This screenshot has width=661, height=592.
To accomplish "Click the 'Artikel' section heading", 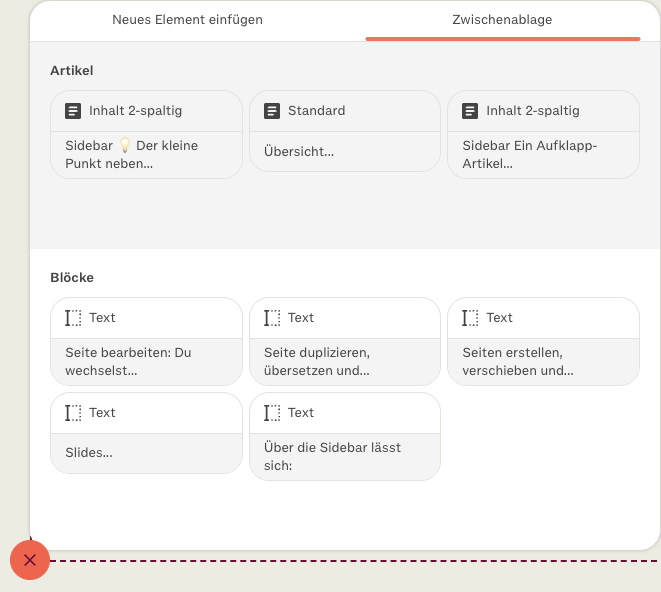I will 72,70.
